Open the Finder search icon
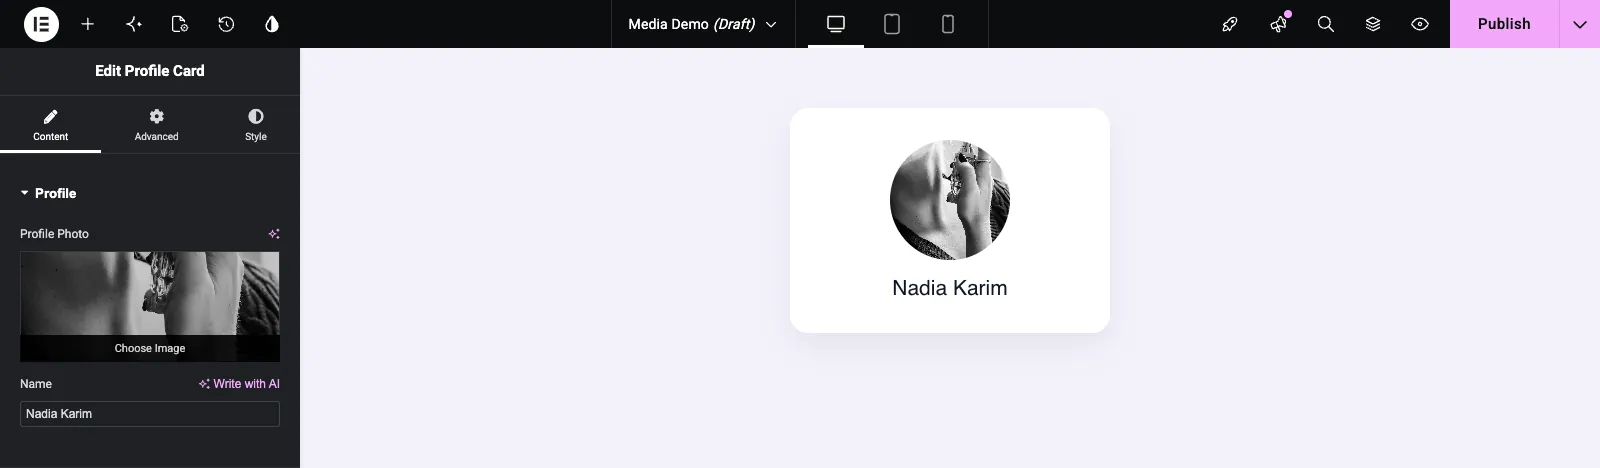Screen dimensions: 1600x468 click(x=1326, y=24)
